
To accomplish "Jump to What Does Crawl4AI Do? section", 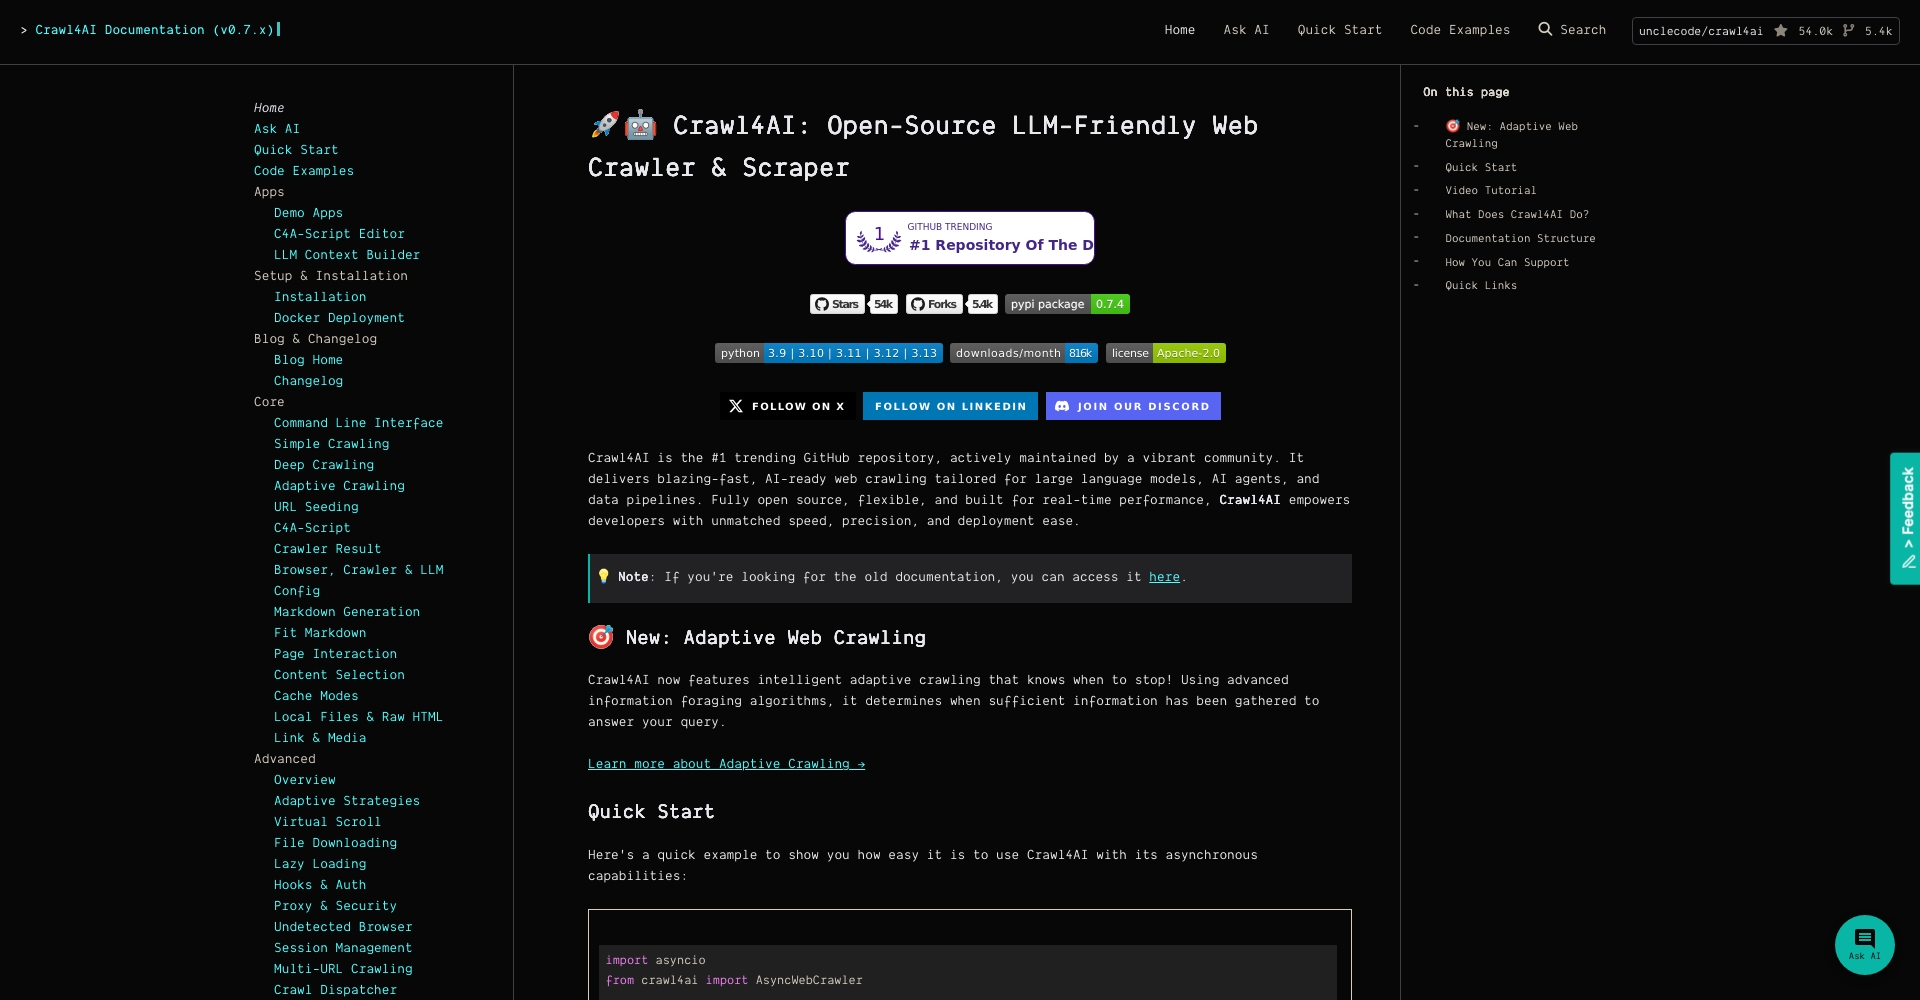I will [1517, 214].
